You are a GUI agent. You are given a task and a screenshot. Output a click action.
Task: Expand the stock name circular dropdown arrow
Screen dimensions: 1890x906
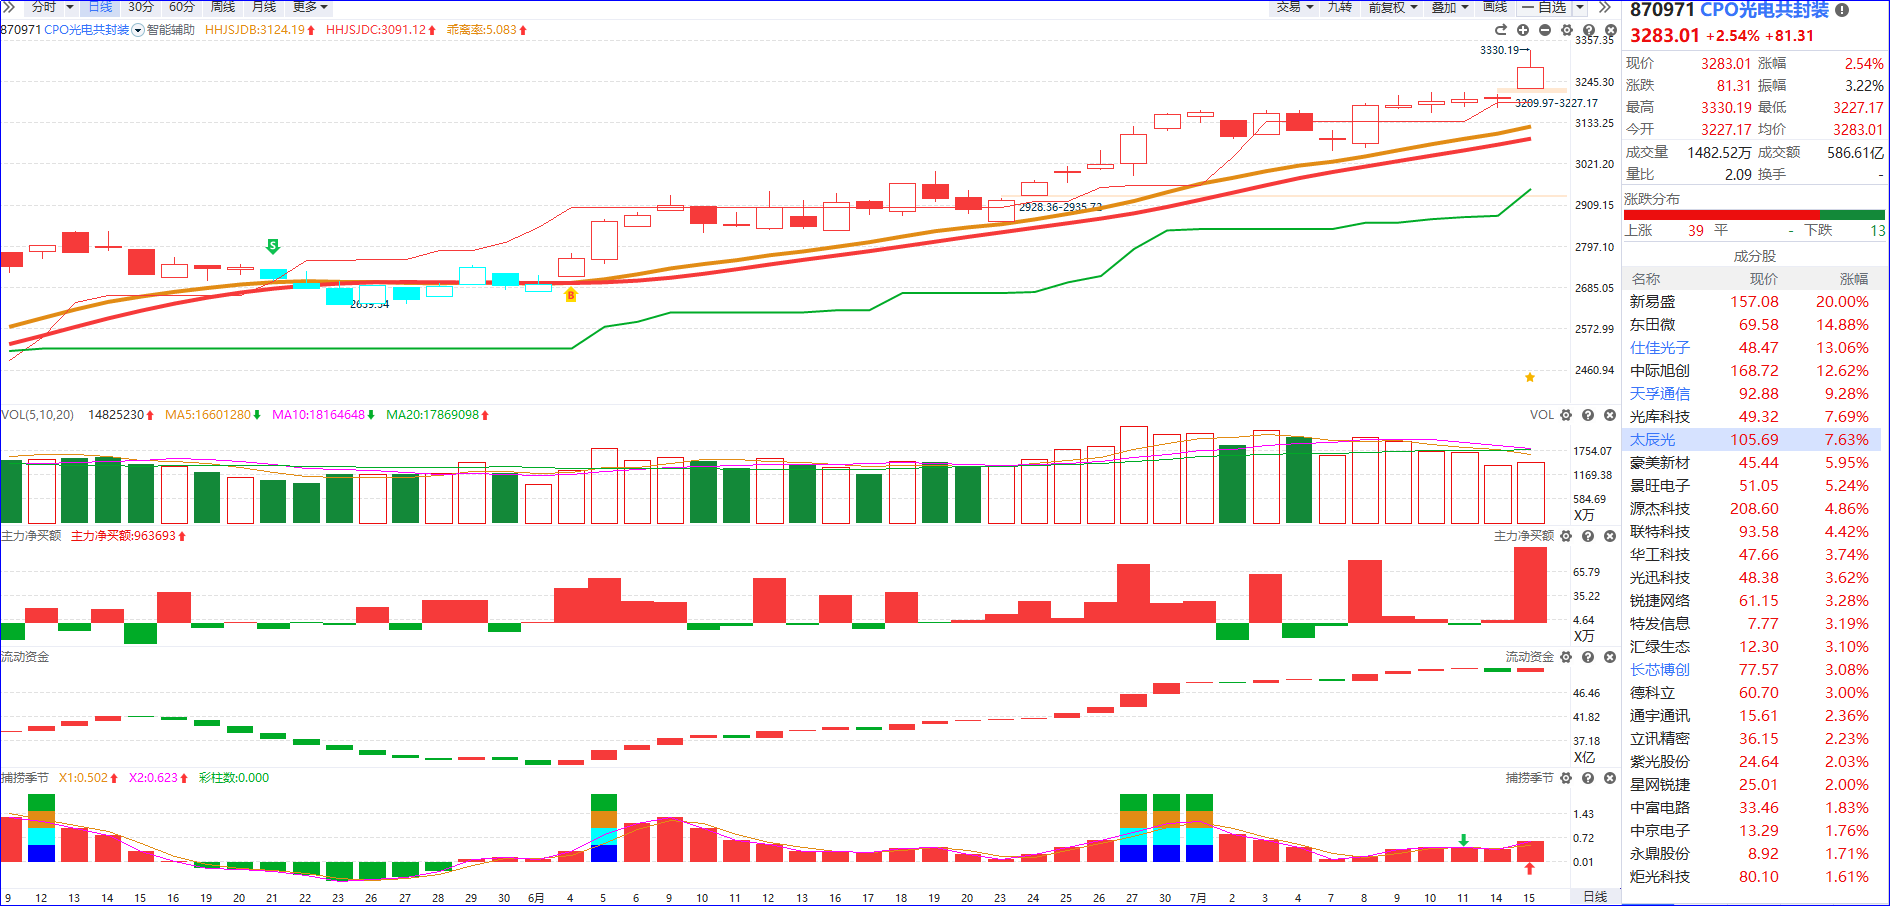pos(138,30)
